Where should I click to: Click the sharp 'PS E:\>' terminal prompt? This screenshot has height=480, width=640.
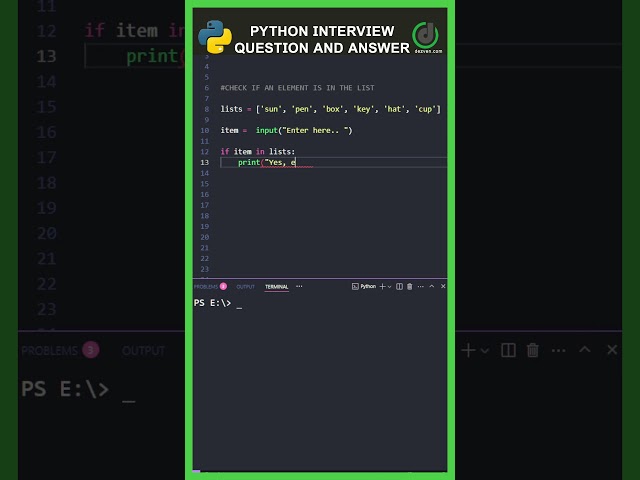[212, 303]
